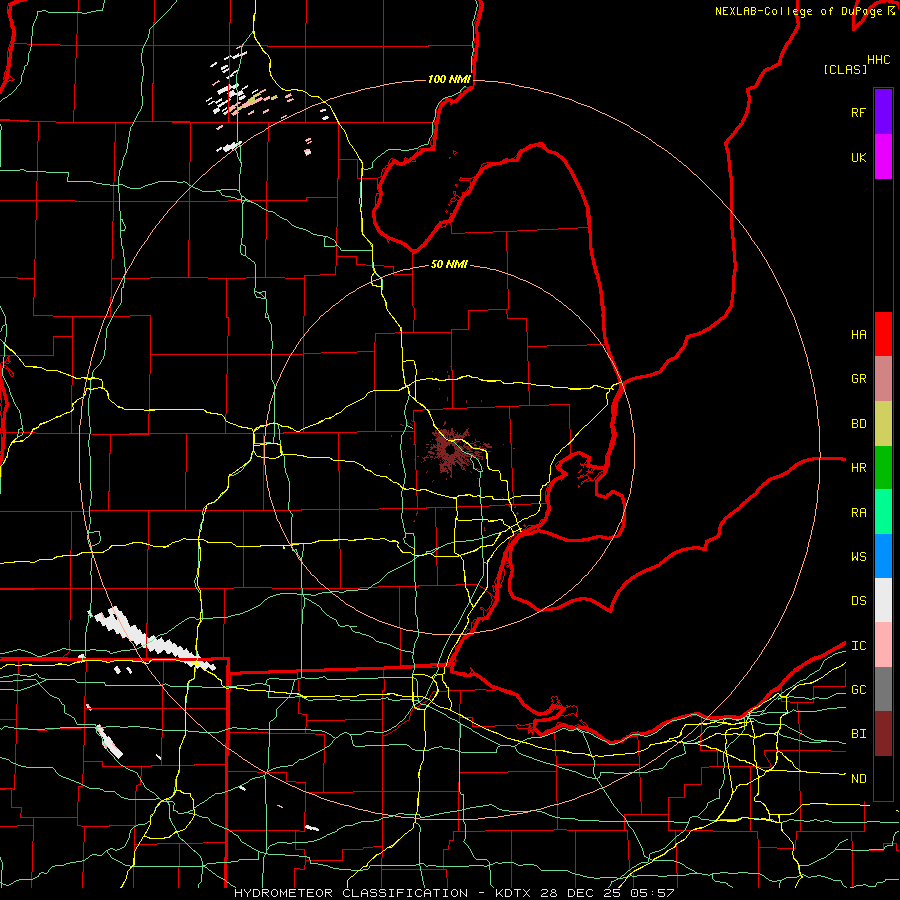900x900 pixels.
Task: Click the "IC" legend label
Action: pos(858,646)
